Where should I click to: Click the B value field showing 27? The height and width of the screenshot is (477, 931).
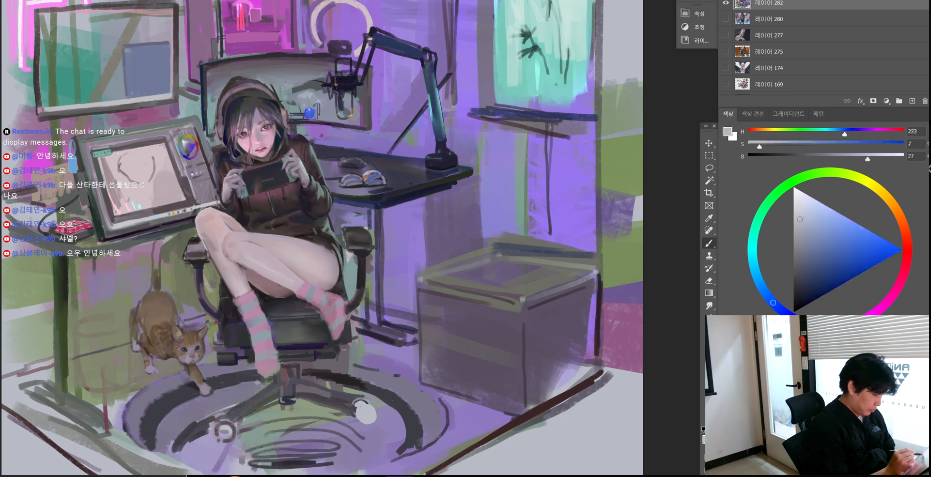click(x=916, y=156)
